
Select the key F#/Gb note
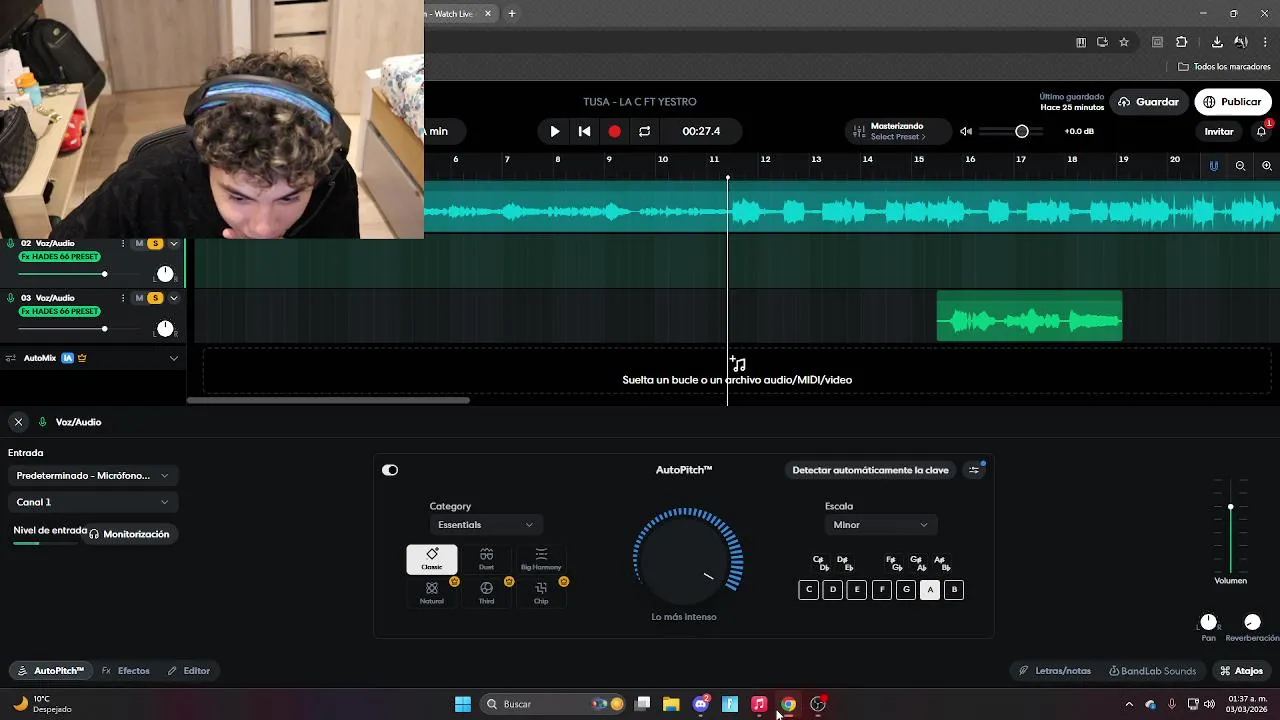(894, 563)
